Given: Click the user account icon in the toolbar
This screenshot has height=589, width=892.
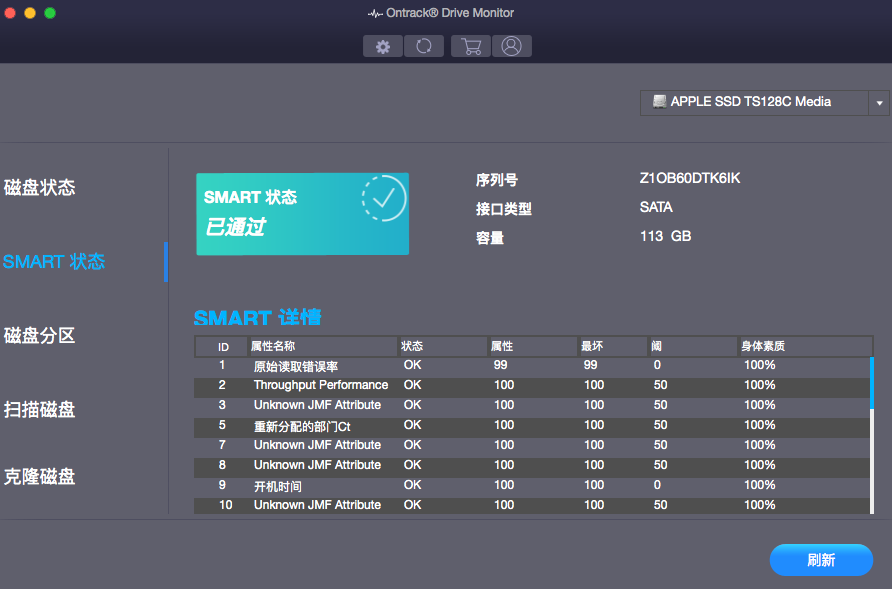Looking at the screenshot, I should coord(511,46).
